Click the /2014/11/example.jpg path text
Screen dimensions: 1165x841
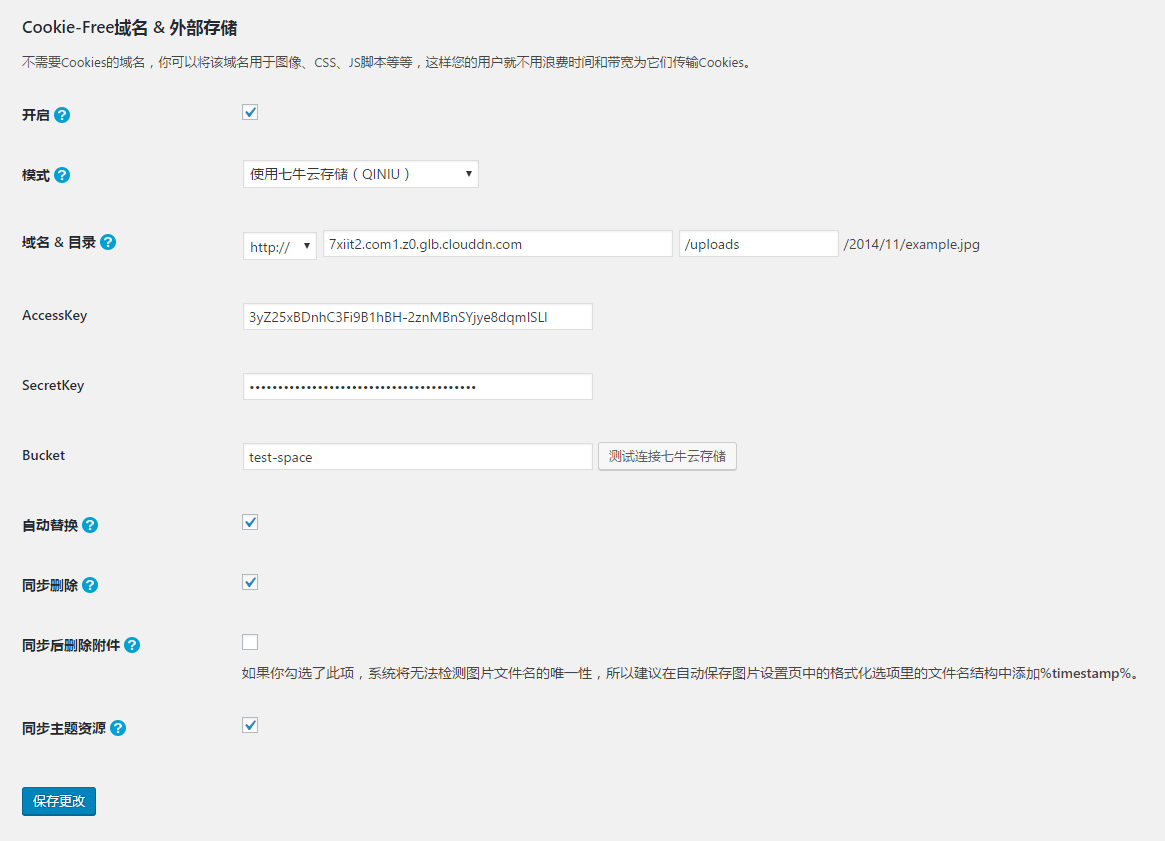pyautogui.click(x=912, y=244)
